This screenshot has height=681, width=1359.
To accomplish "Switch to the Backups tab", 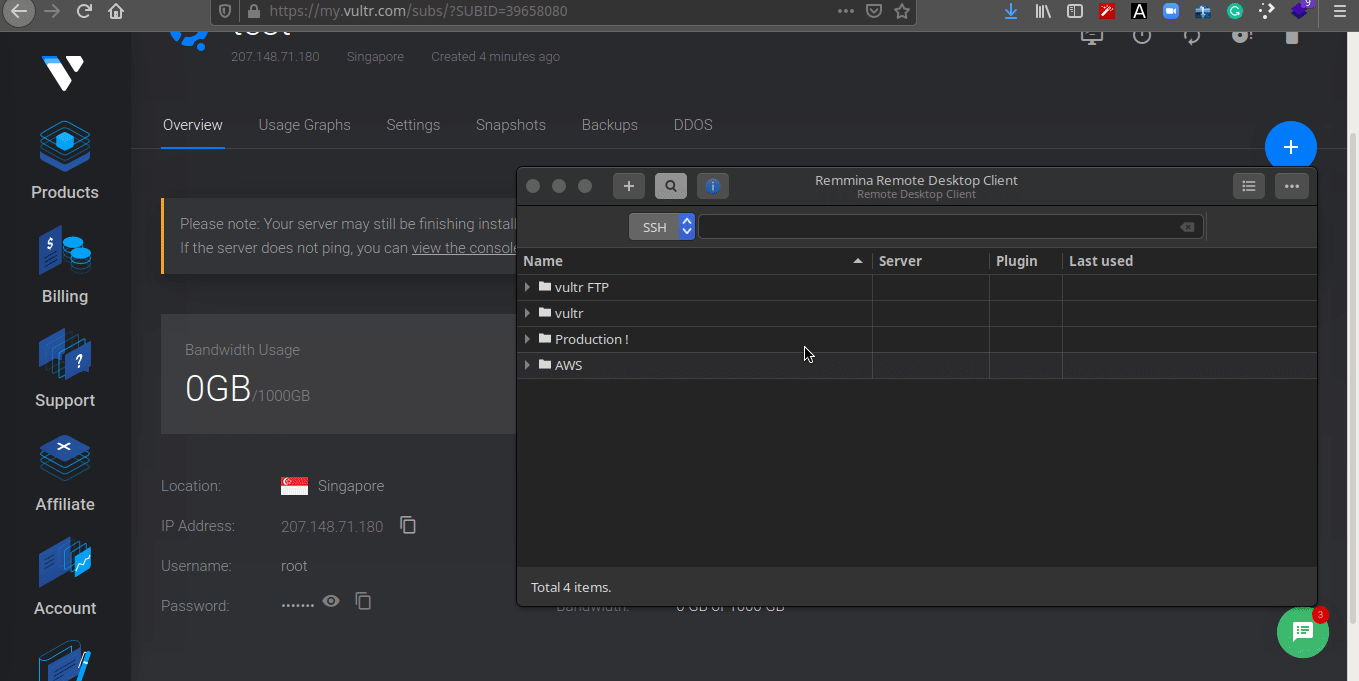I will click(x=610, y=125).
